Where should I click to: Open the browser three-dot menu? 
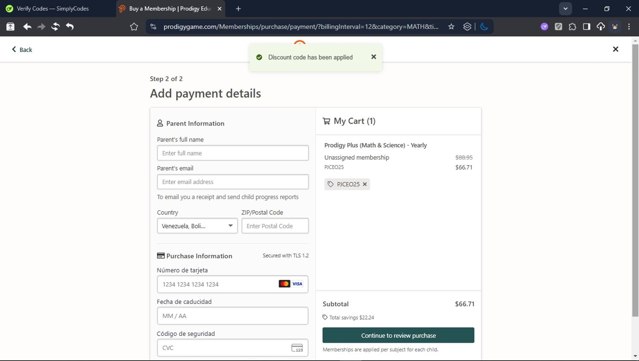[629, 26]
